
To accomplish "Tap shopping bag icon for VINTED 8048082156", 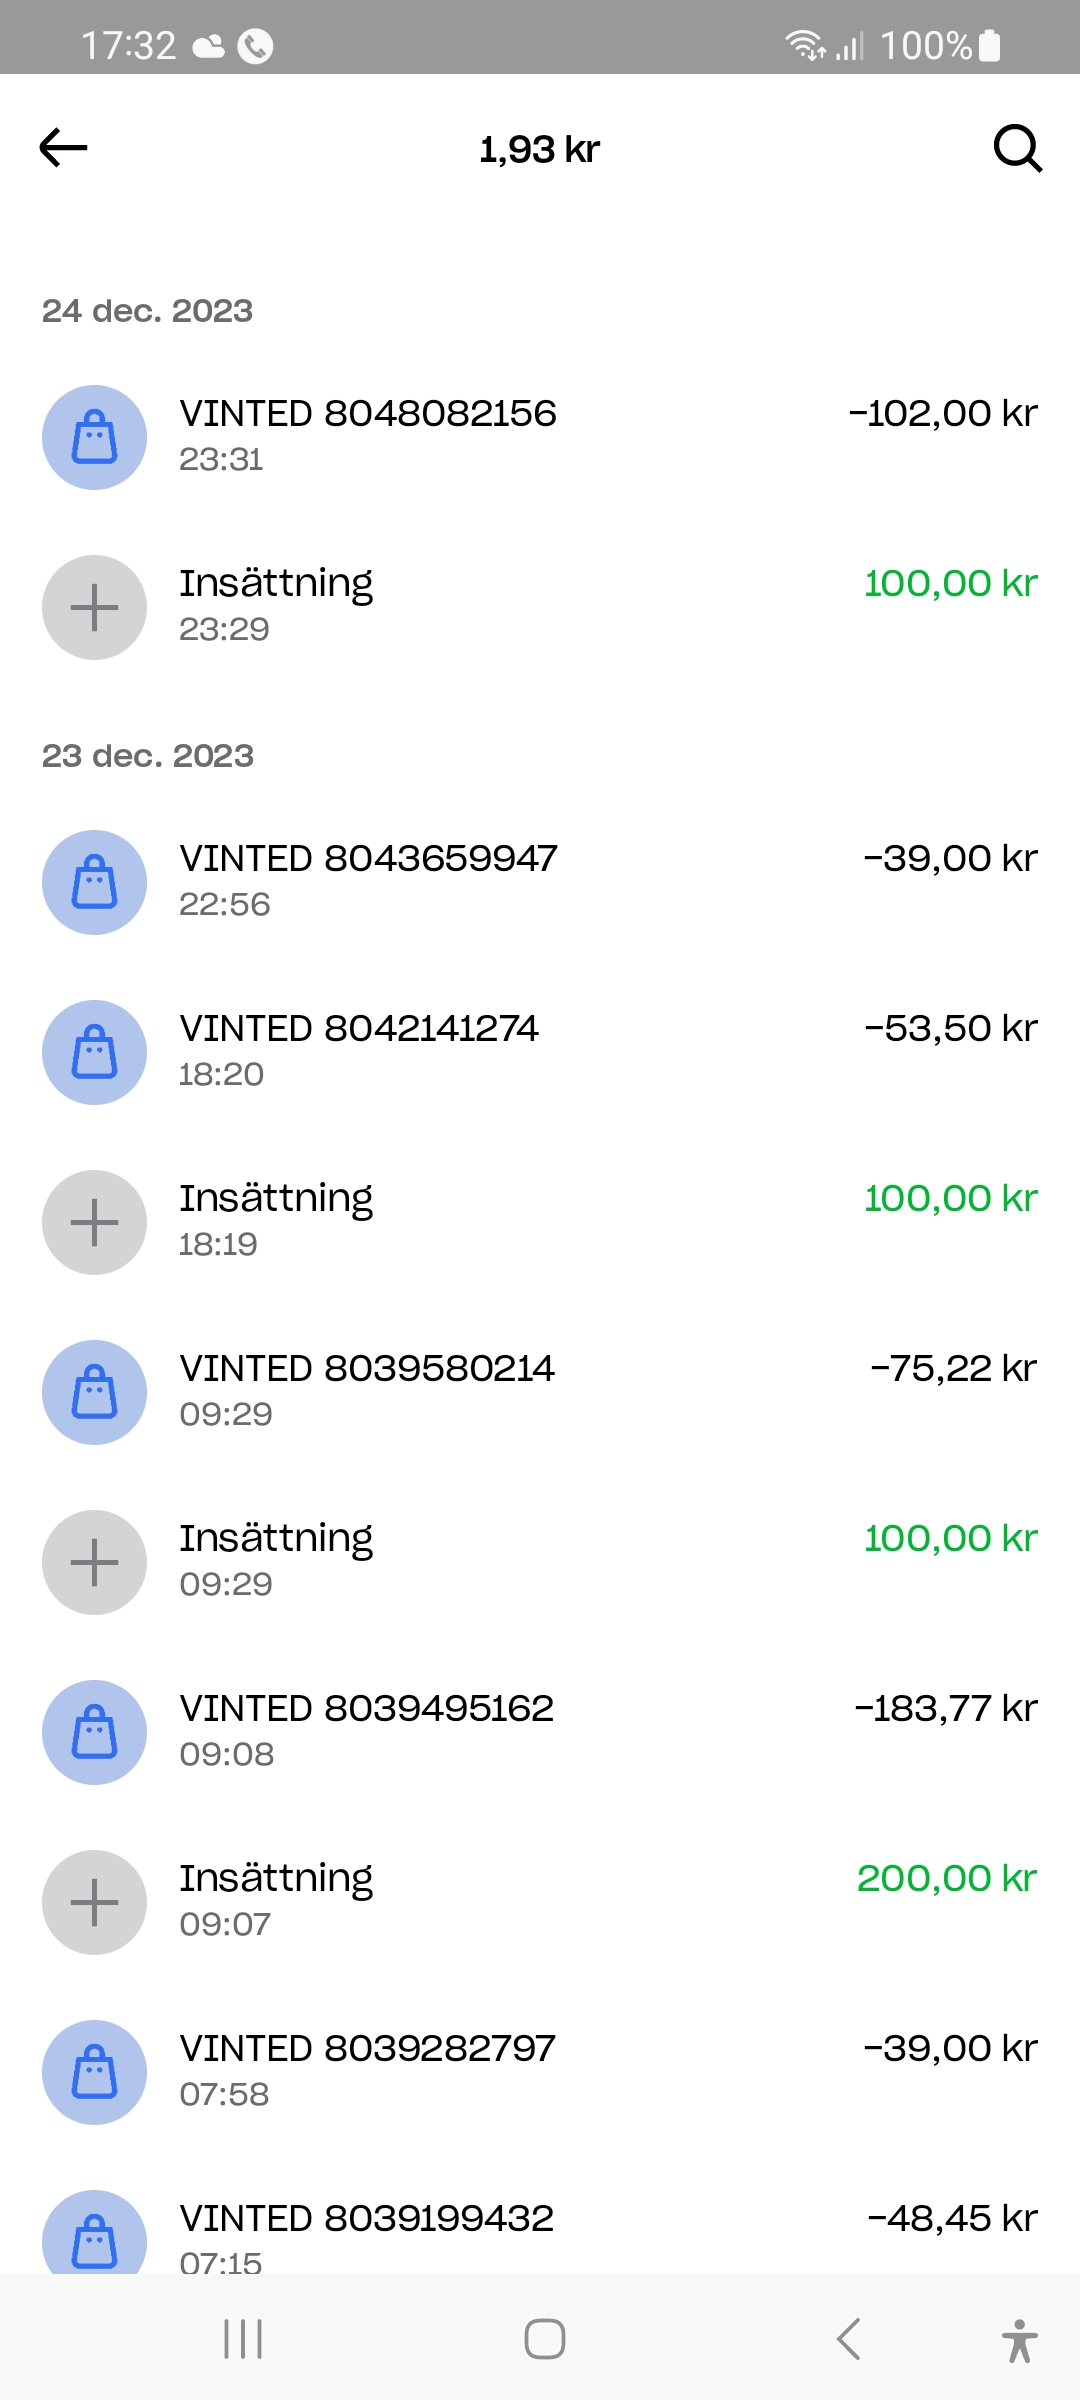I will point(95,438).
